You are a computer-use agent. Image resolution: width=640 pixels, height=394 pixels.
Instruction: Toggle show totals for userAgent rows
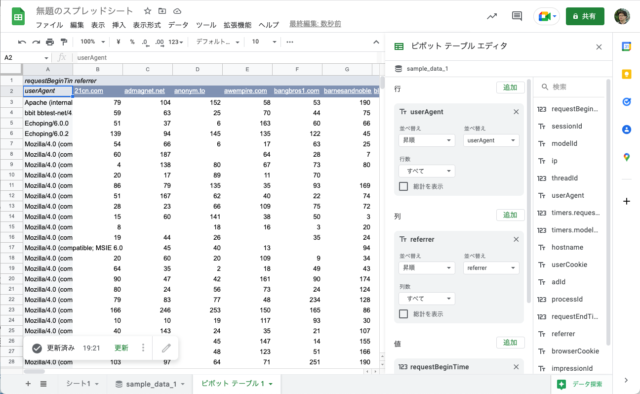point(403,187)
